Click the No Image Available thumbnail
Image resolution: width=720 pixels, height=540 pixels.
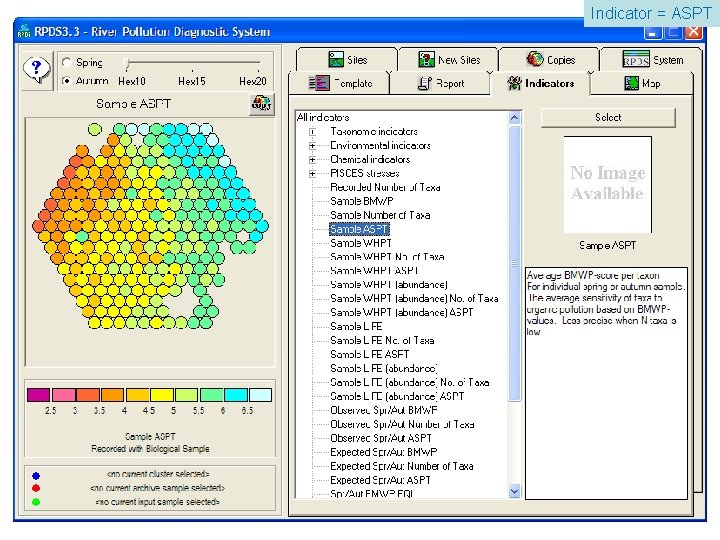(608, 184)
